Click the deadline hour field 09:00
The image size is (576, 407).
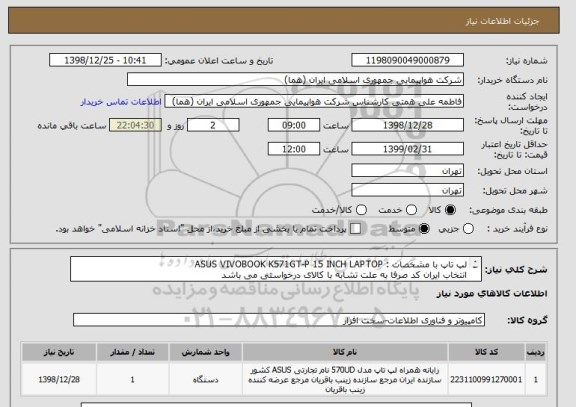[x=294, y=125]
